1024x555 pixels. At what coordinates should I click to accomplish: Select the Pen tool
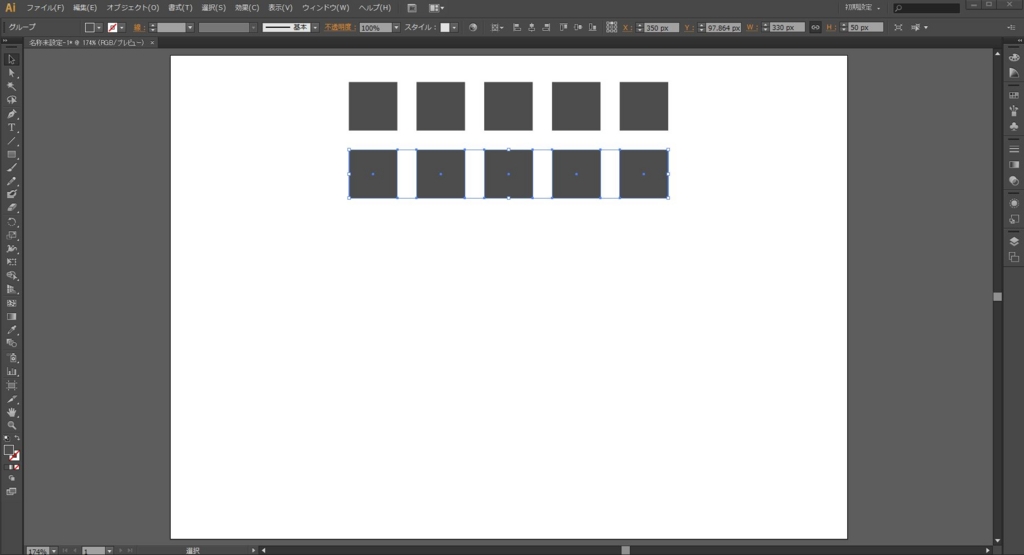(x=11, y=114)
